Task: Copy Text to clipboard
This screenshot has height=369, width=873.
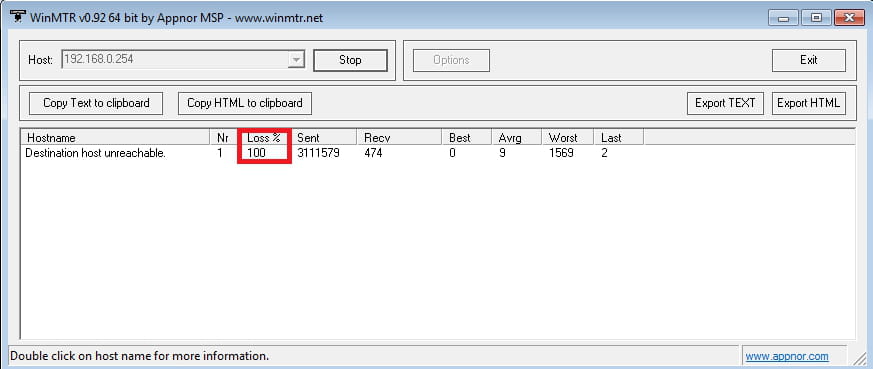Action: tap(96, 103)
